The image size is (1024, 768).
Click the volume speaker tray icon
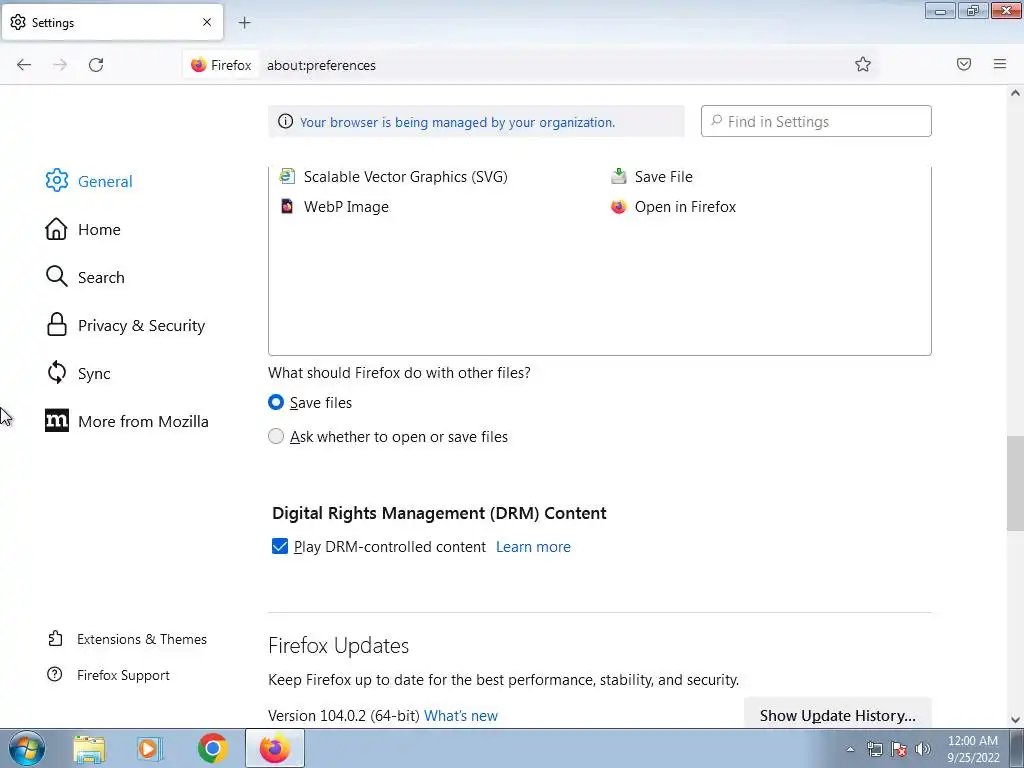click(923, 749)
